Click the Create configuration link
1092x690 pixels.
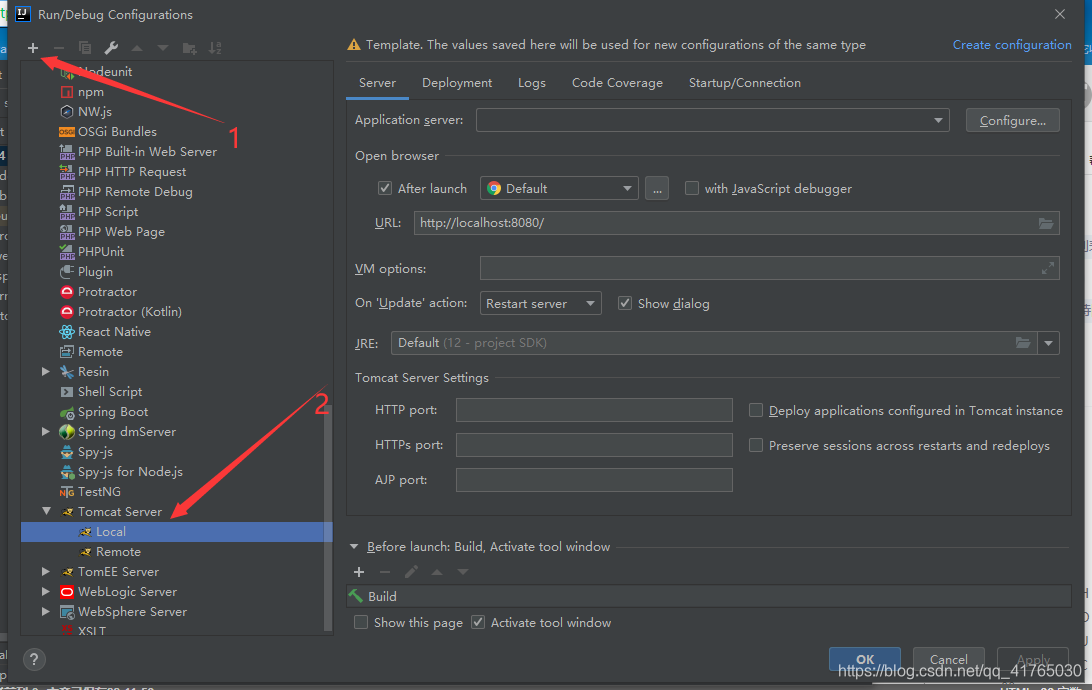point(1012,45)
